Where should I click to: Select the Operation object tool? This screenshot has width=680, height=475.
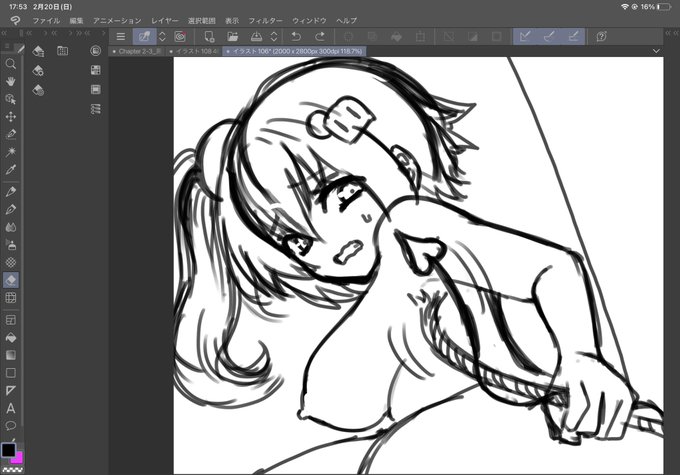tap(11, 99)
